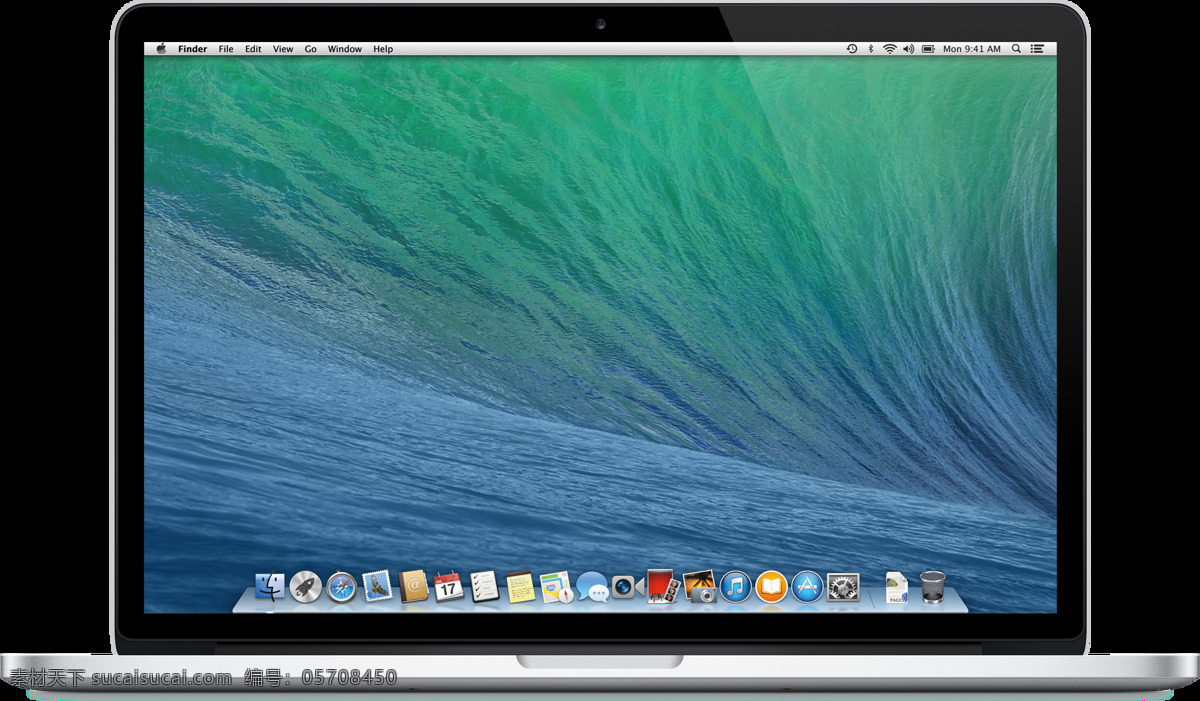Launch Launchpad rocket icon in Dock

click(305, 587)
